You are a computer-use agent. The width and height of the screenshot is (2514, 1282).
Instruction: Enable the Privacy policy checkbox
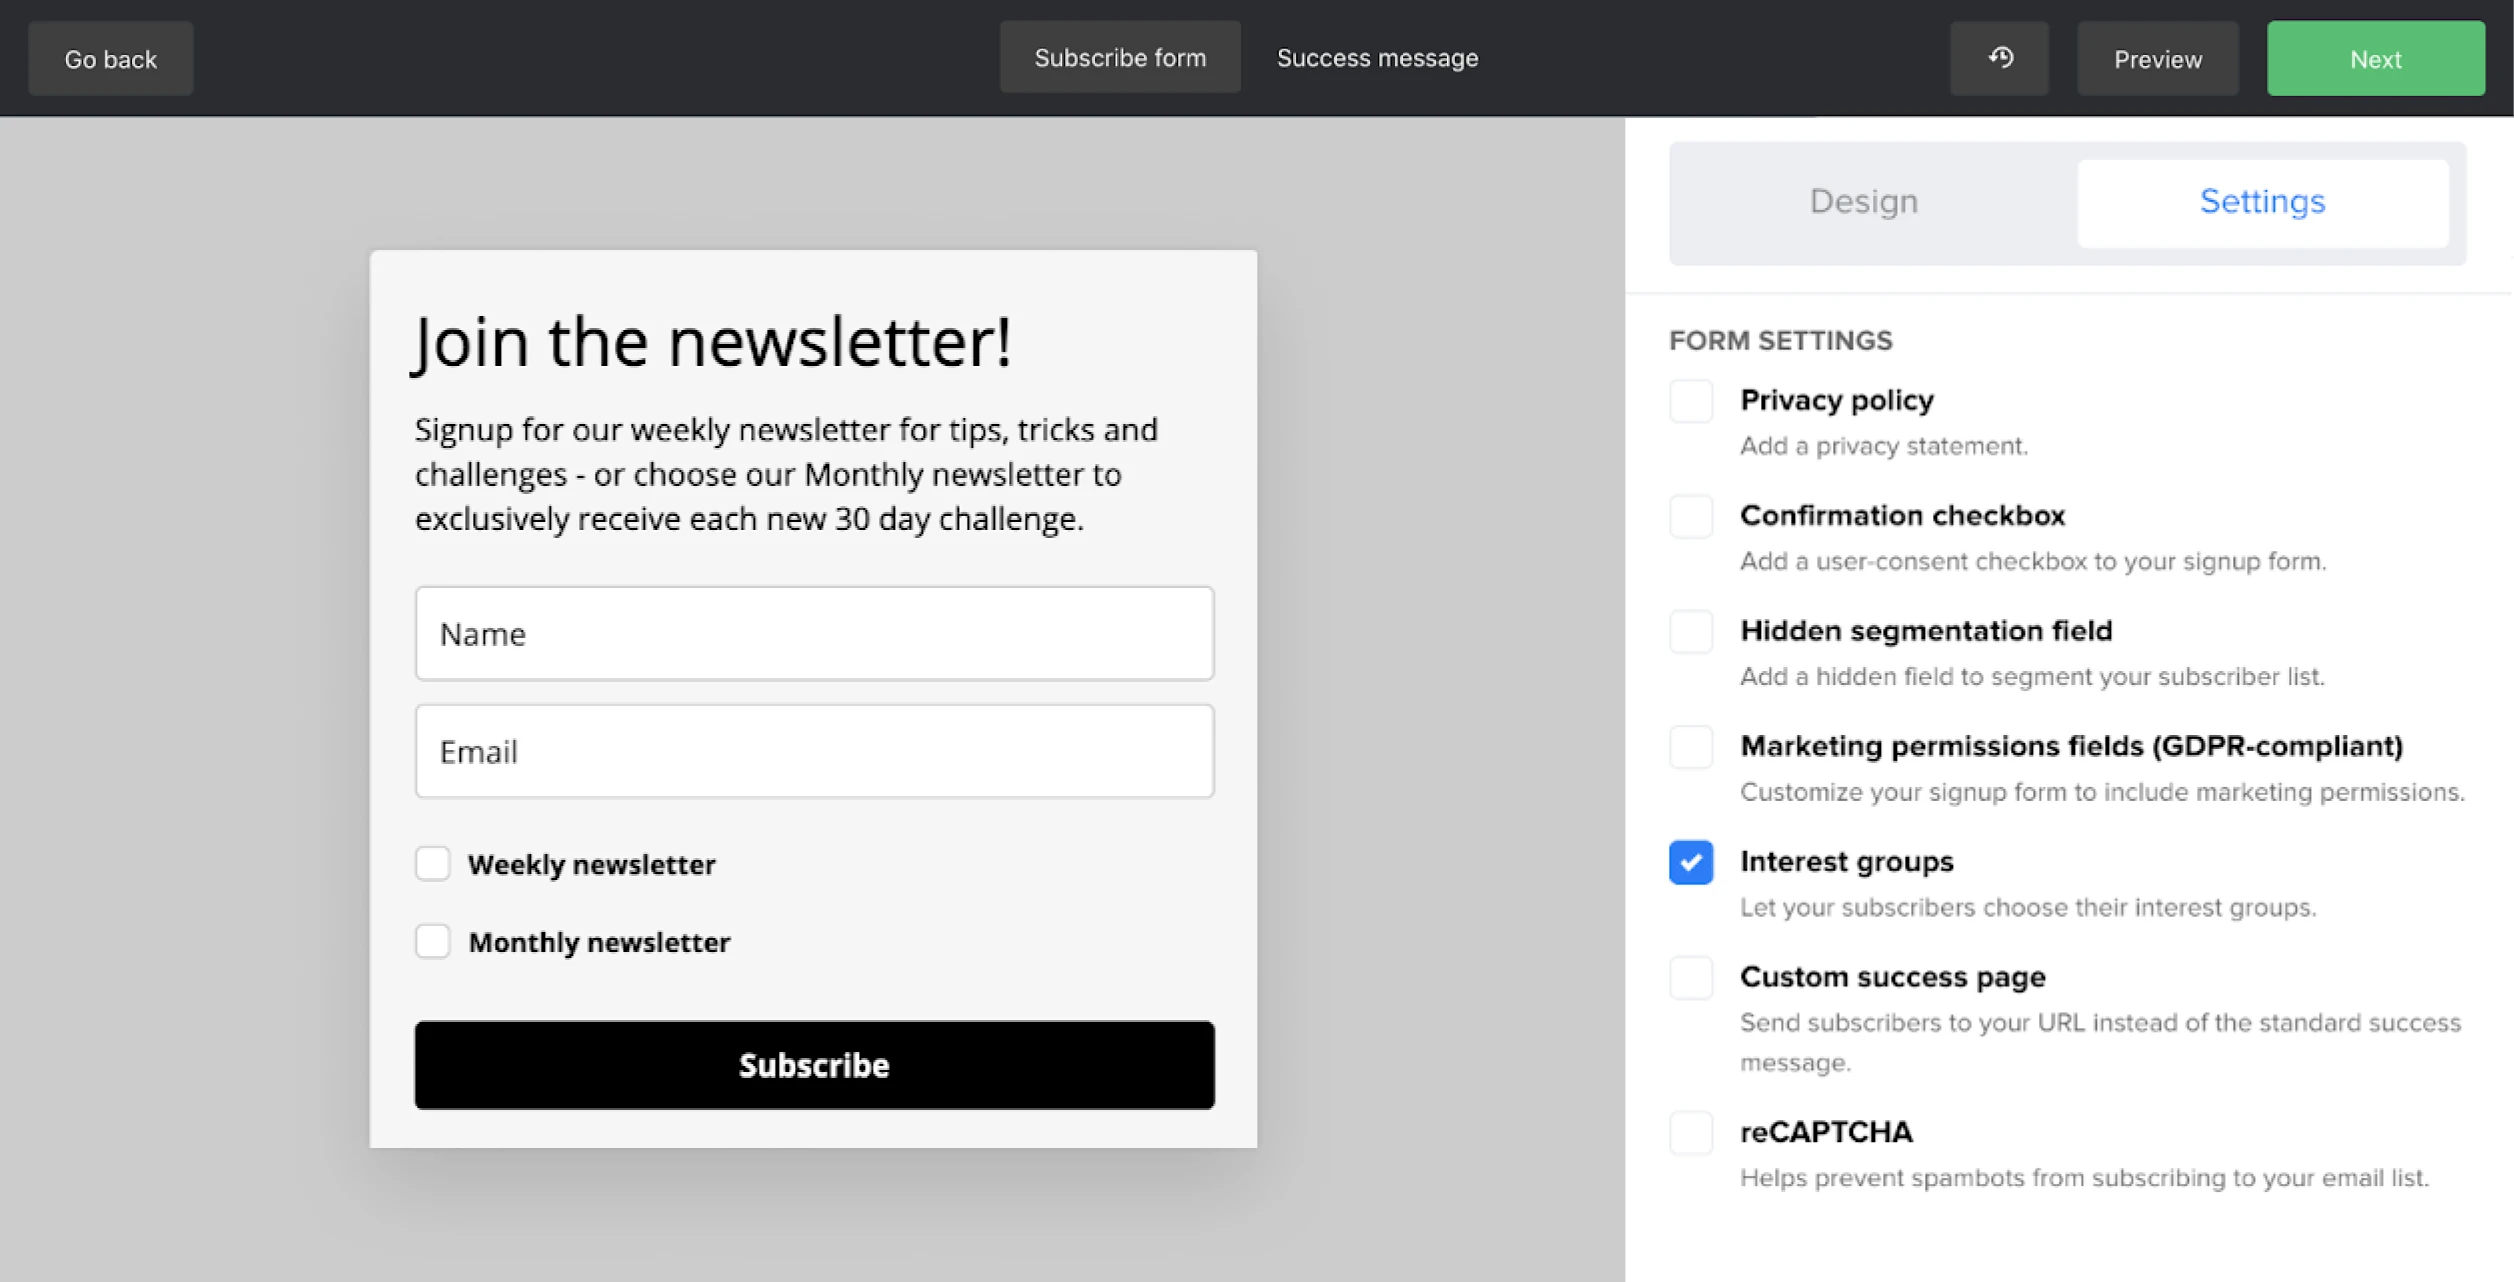tap(1690, 401)
